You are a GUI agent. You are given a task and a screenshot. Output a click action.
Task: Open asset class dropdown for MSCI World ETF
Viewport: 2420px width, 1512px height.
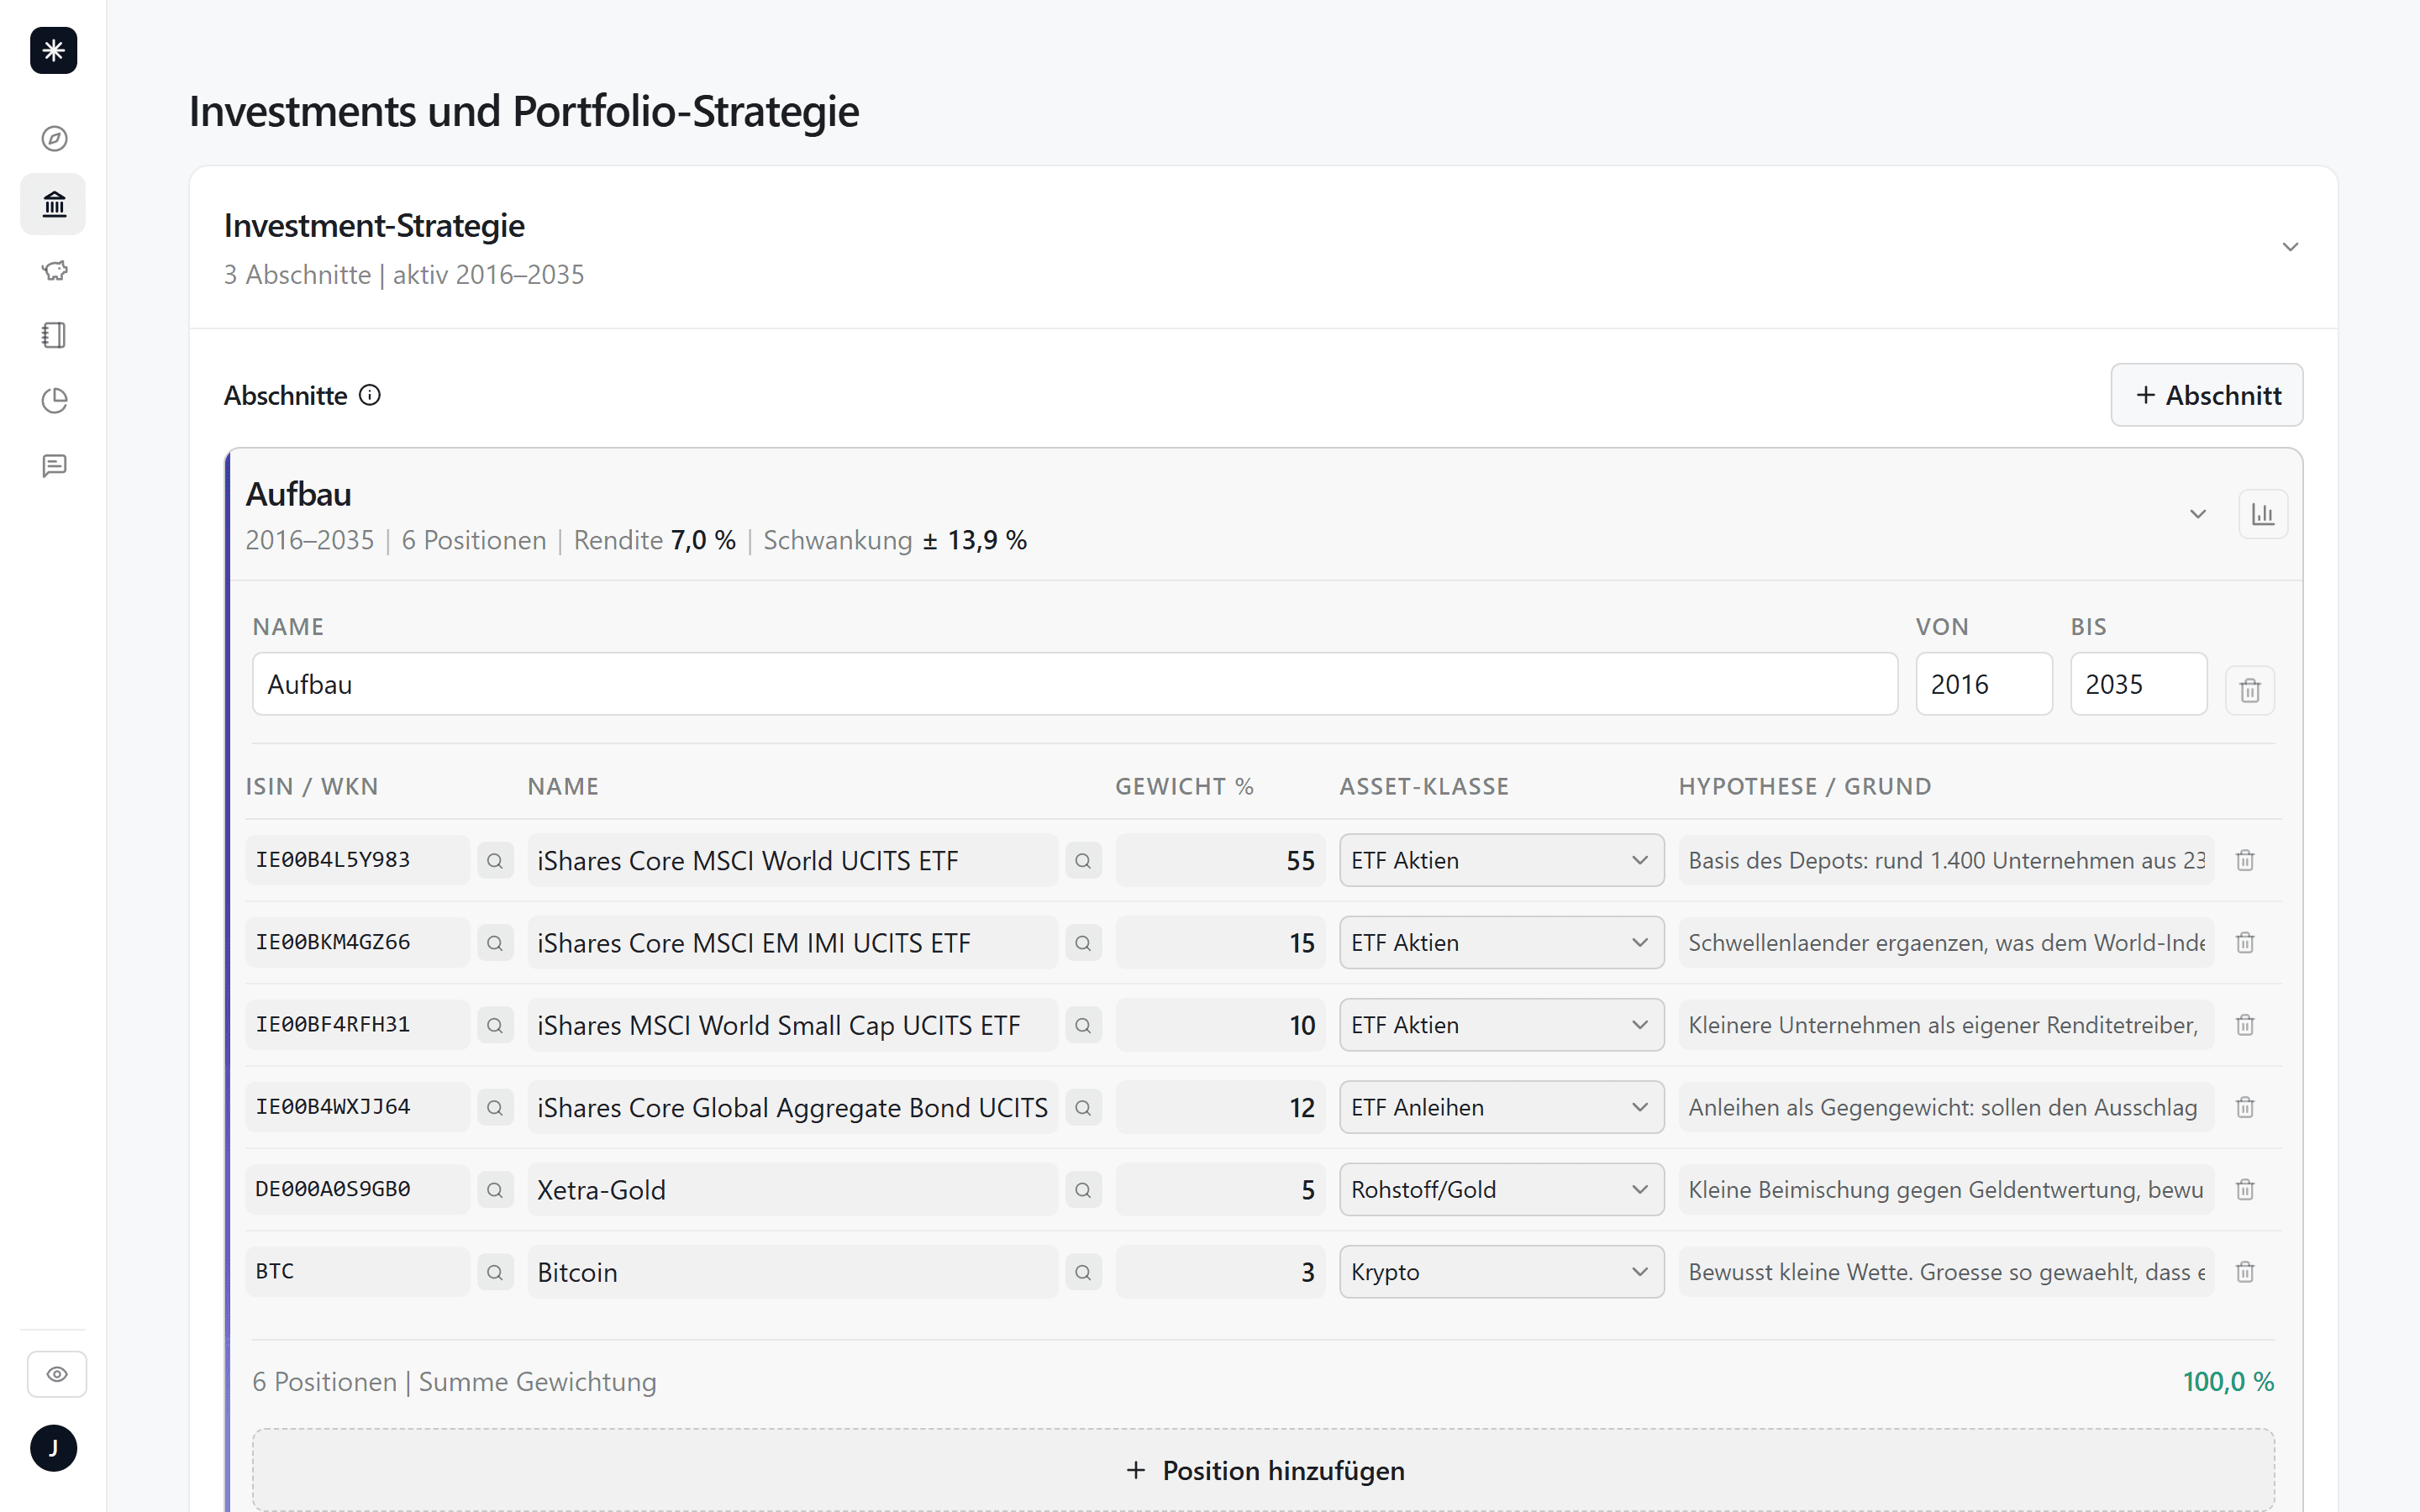[1501, 860]
